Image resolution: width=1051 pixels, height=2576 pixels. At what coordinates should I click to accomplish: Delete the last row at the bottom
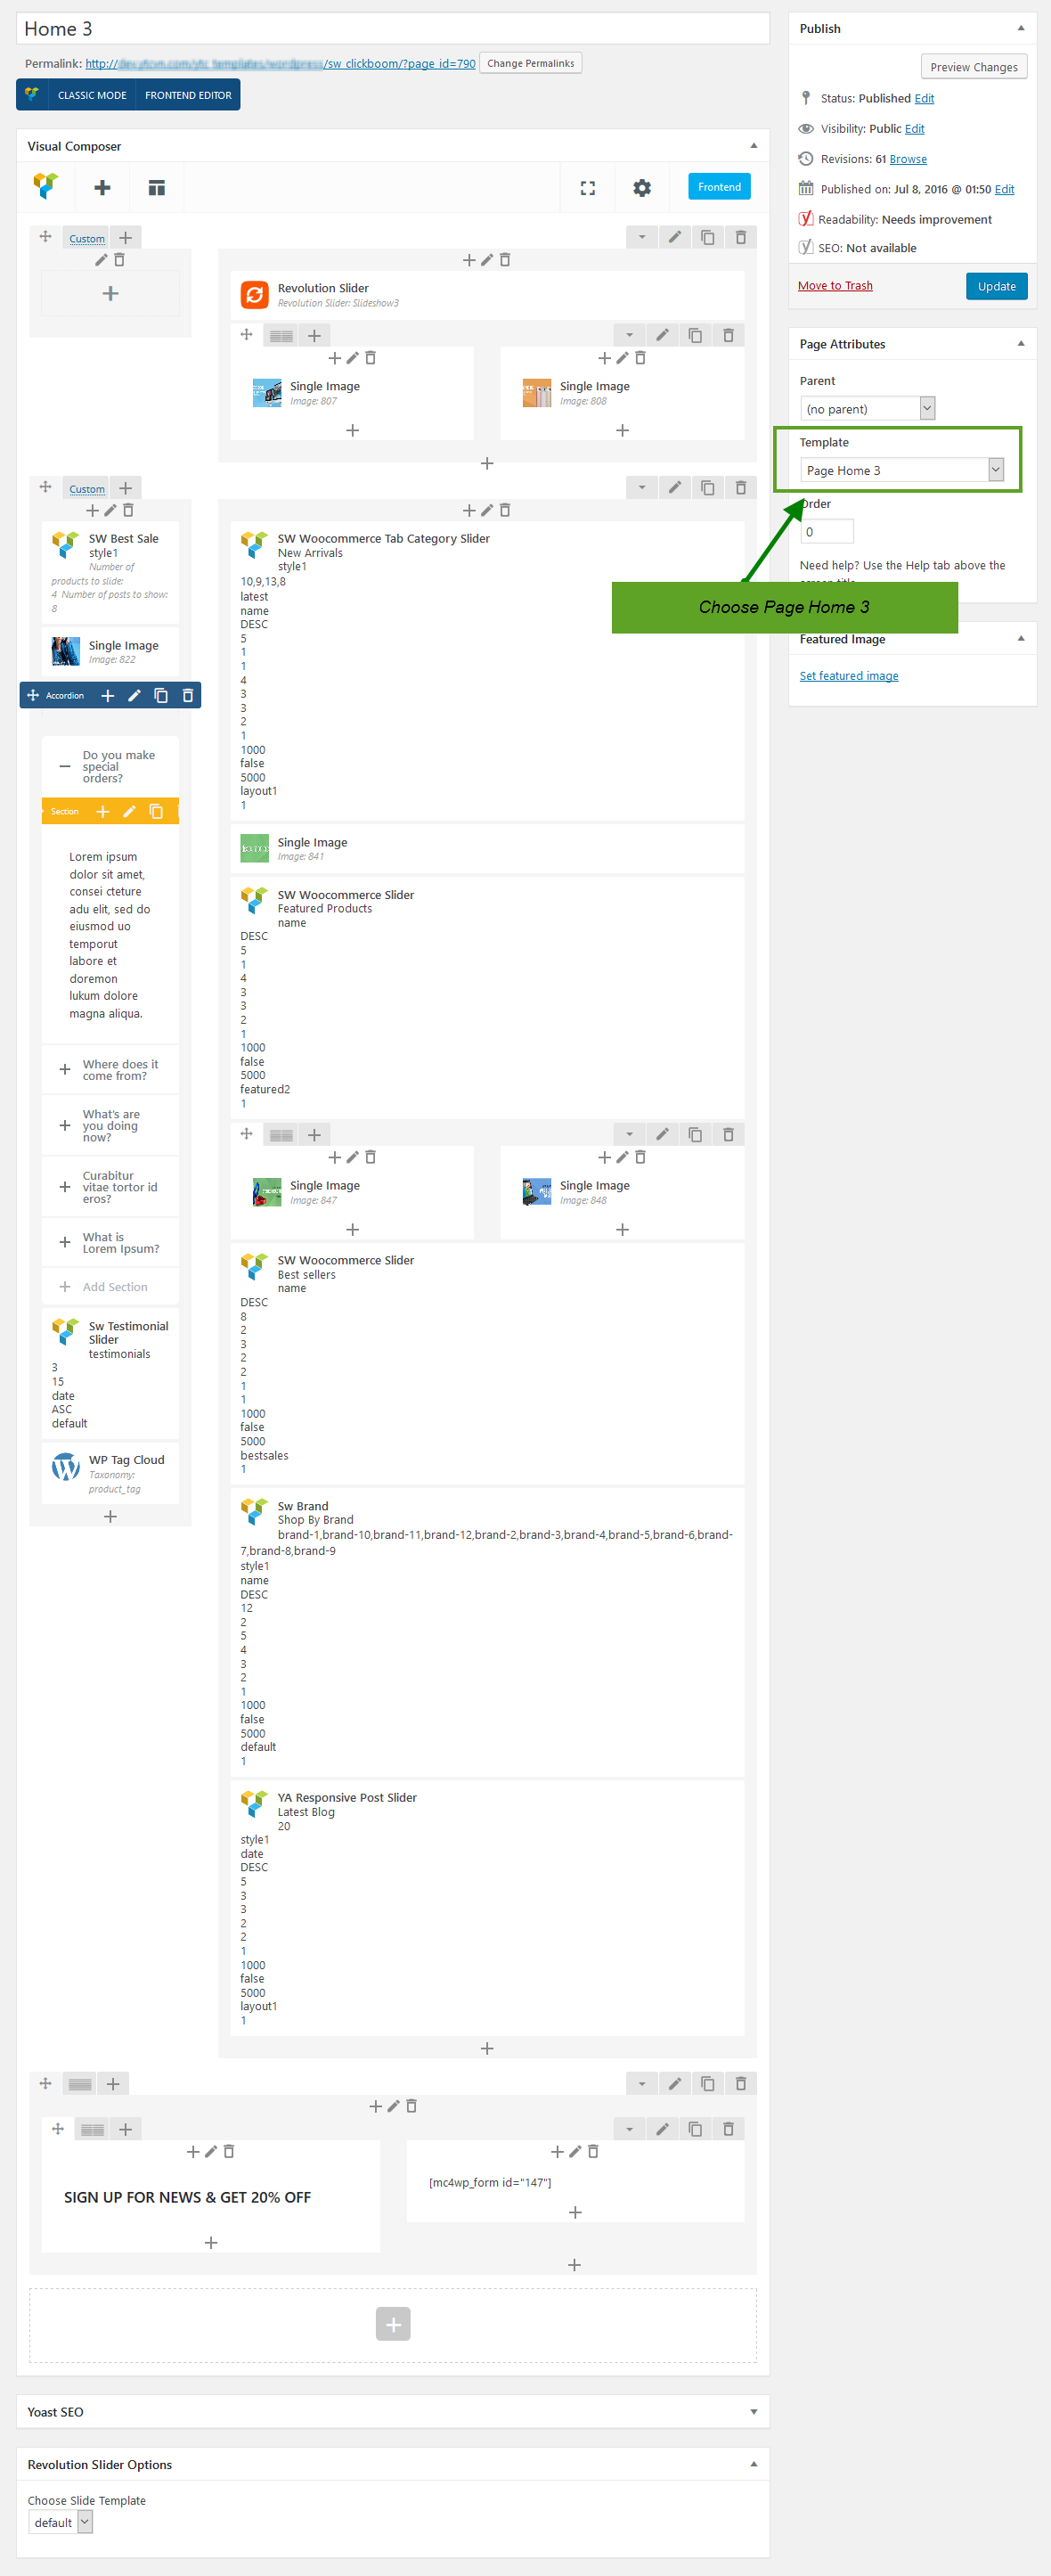pos(741,2083)
